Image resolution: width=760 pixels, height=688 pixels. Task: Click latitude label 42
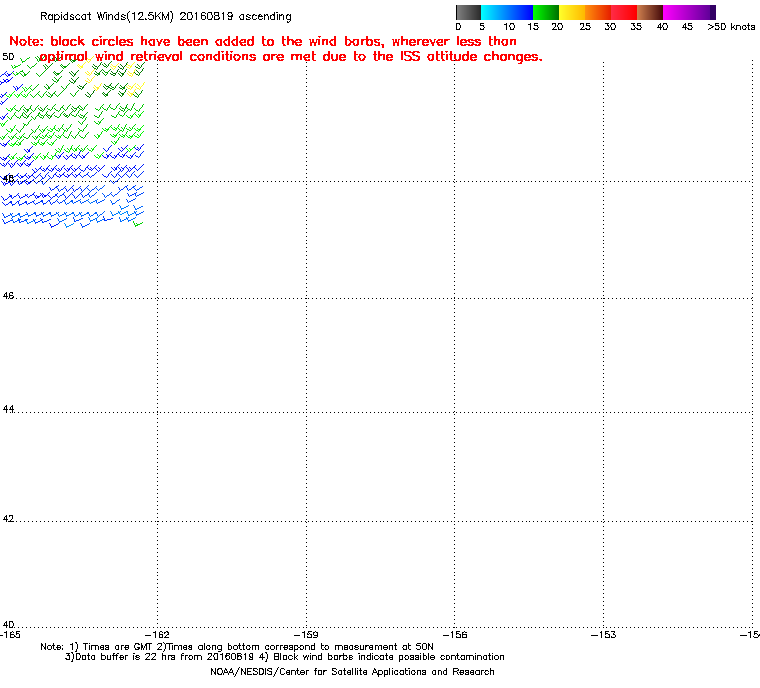click(8, 519)
